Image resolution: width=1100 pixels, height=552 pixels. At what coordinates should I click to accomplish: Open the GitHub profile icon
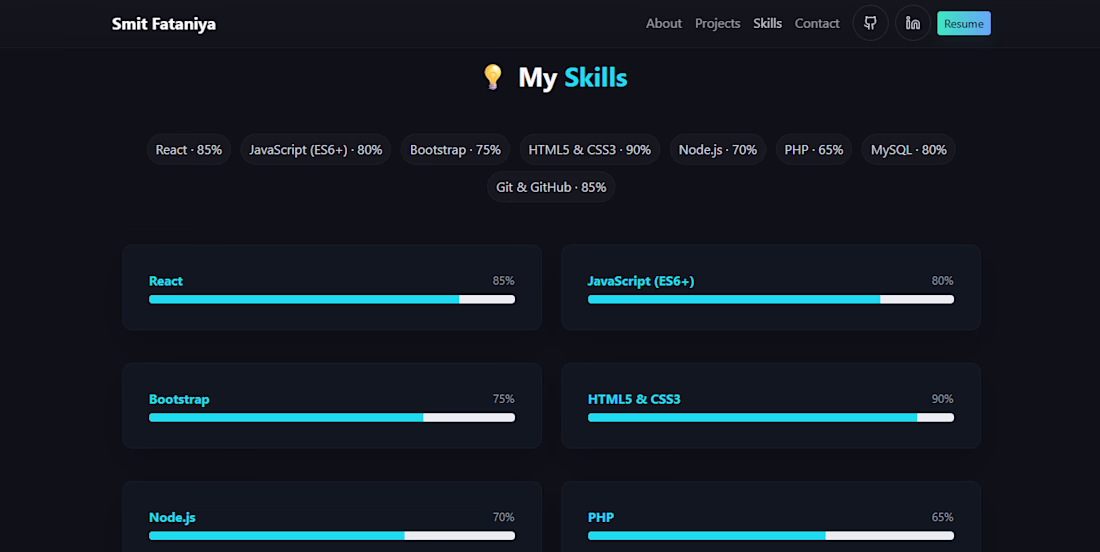pos(871,23)
